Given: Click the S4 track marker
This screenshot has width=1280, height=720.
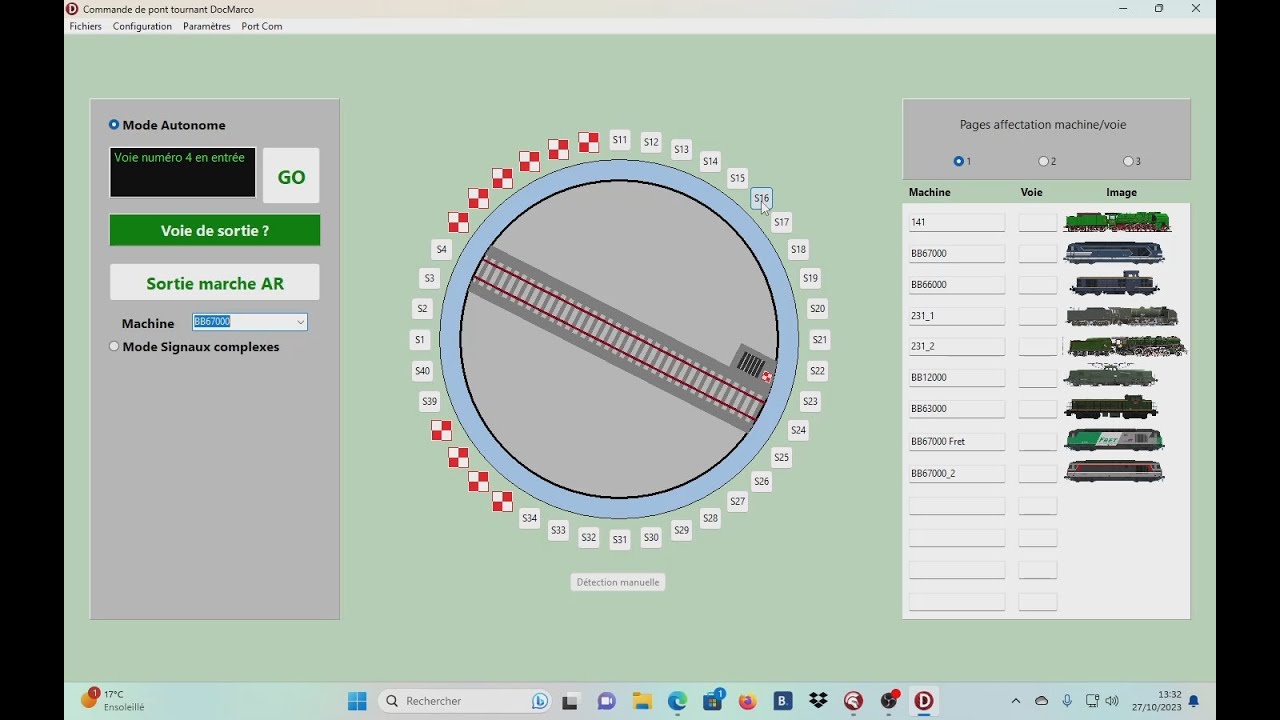Looking at the screenshot, I should click(442, 249).
